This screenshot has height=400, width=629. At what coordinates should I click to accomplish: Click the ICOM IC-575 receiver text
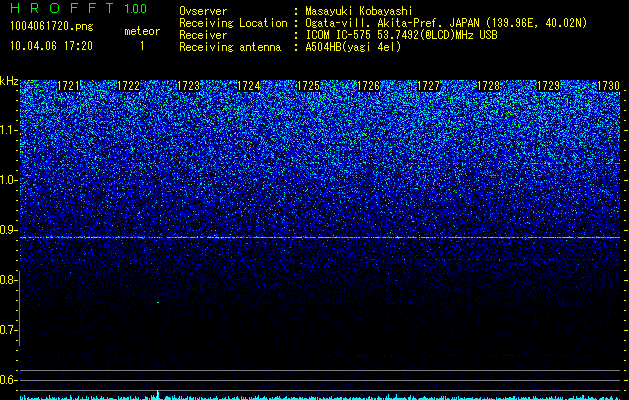click(401, 35)
